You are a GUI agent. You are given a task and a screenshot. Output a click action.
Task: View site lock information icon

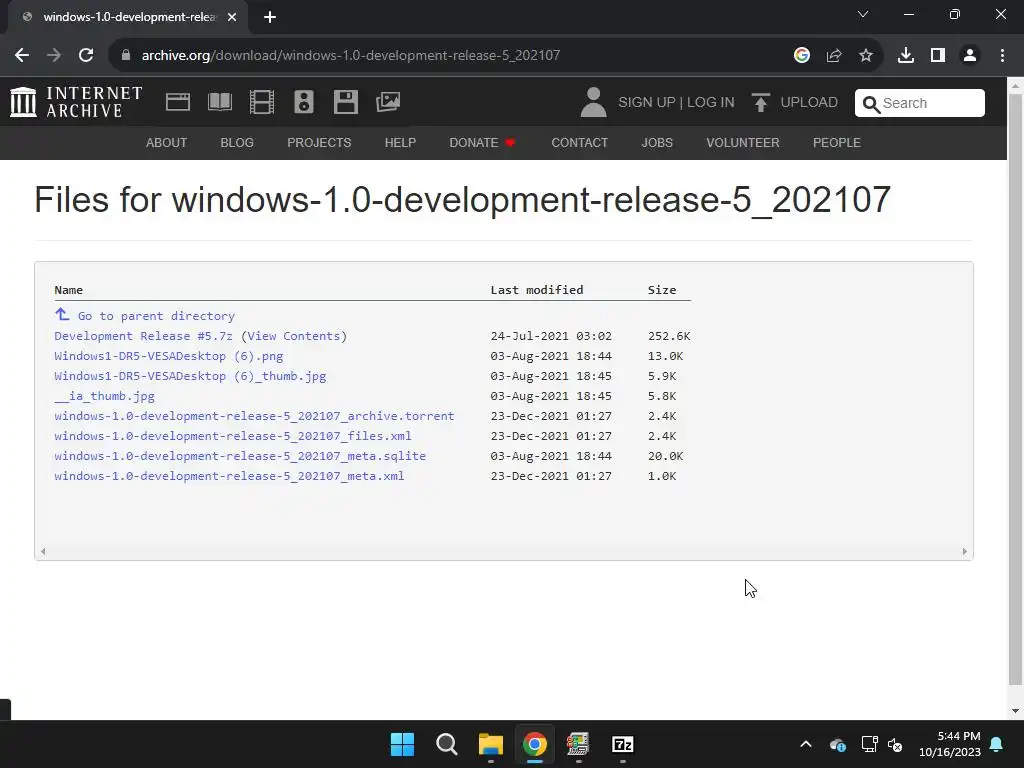(126, 56)
